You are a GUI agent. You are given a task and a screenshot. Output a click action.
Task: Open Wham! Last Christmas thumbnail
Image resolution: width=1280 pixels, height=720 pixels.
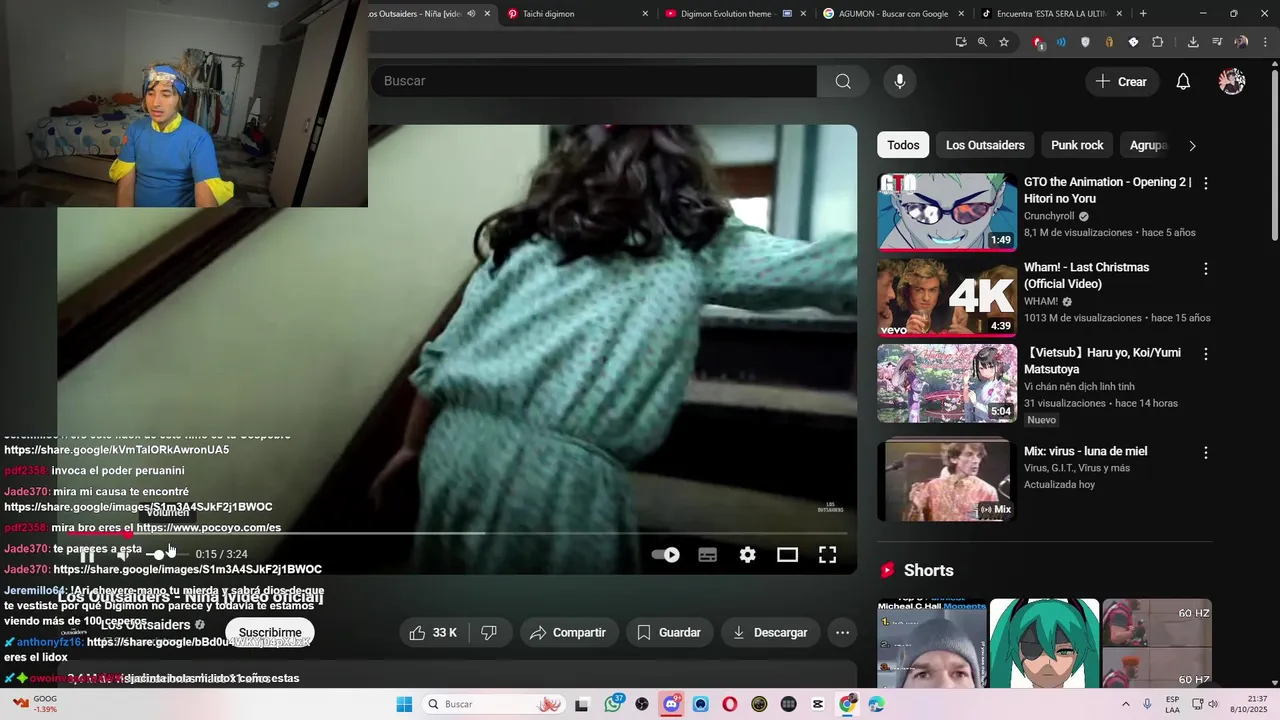tap(947, 298)
